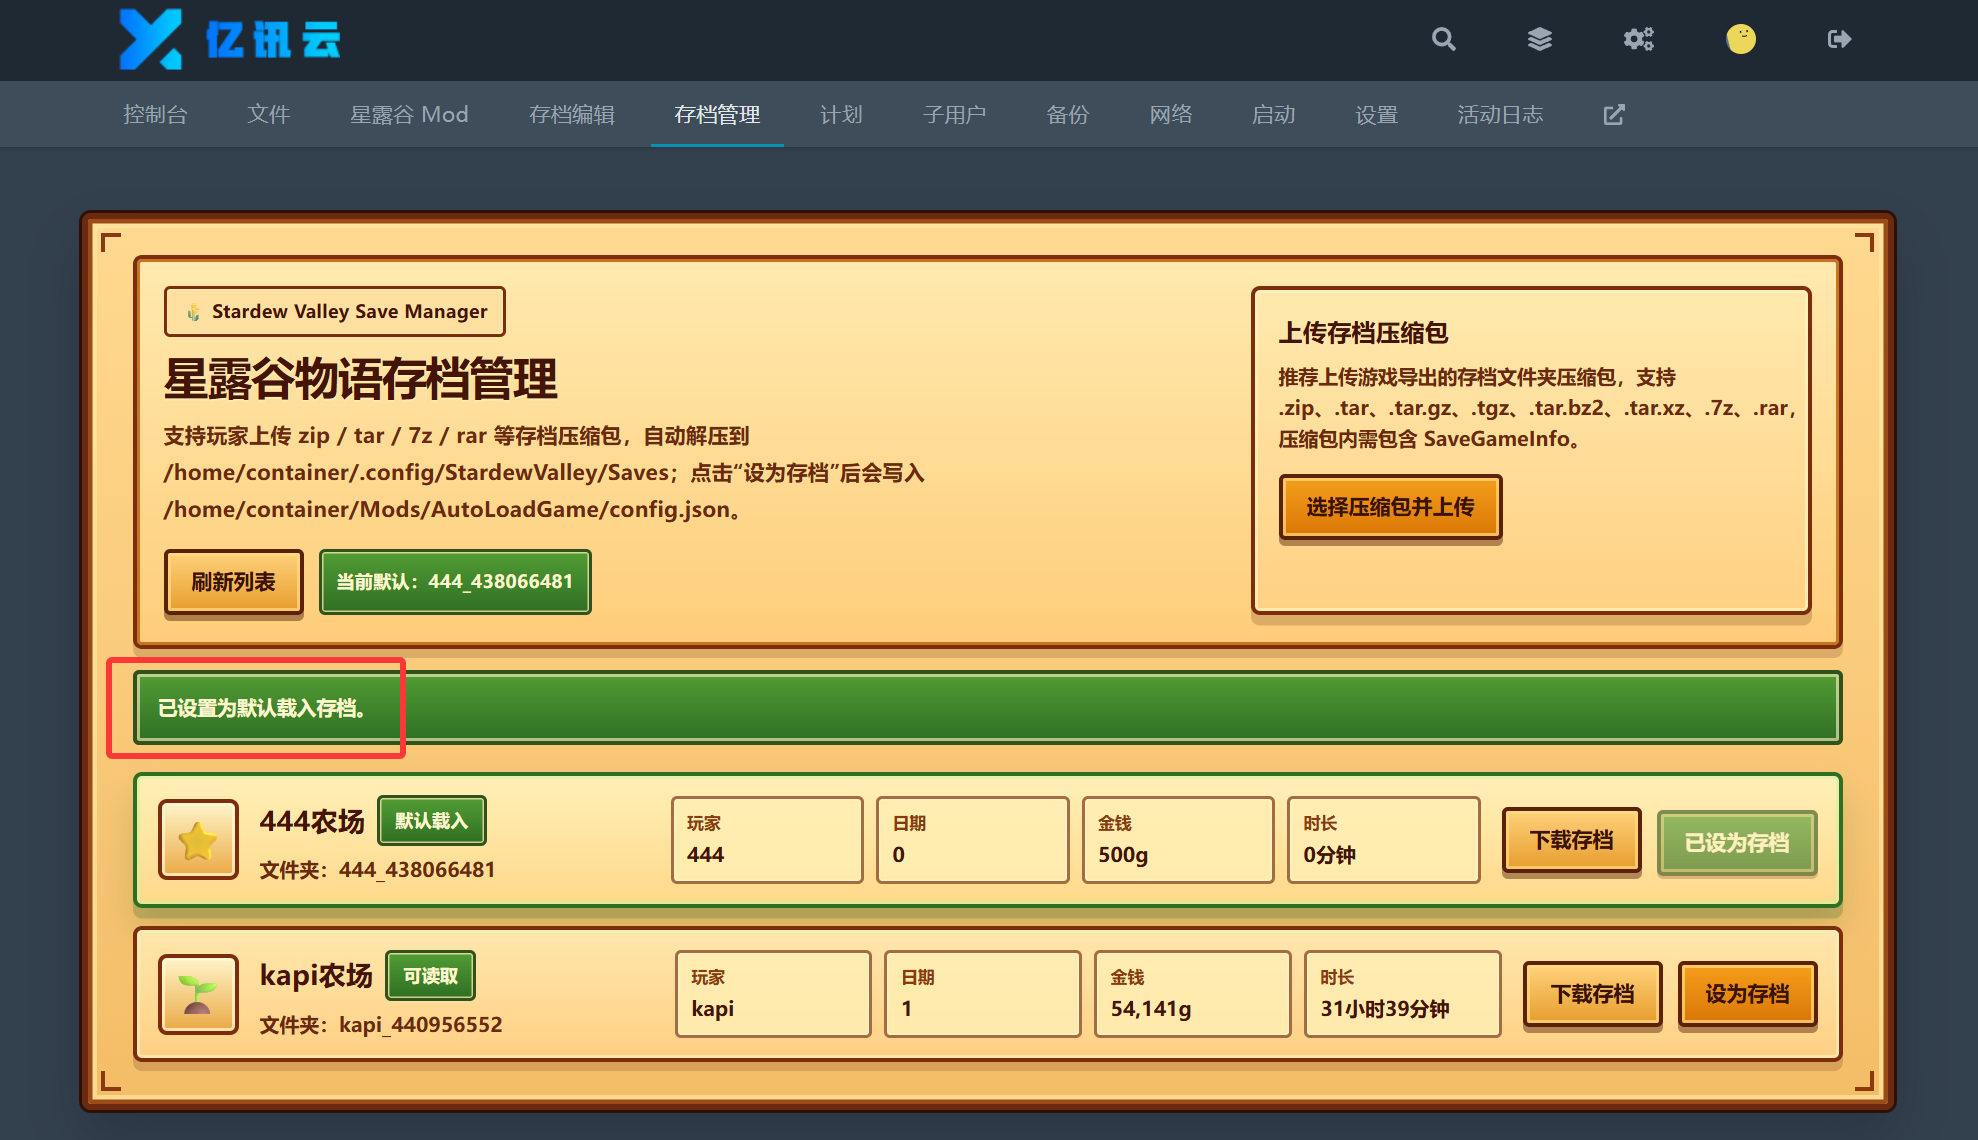Set kapi农场 as save with 设为存档
Image resolution: width=1978 pixels, height=1140 pixels.
point(1747,994)
